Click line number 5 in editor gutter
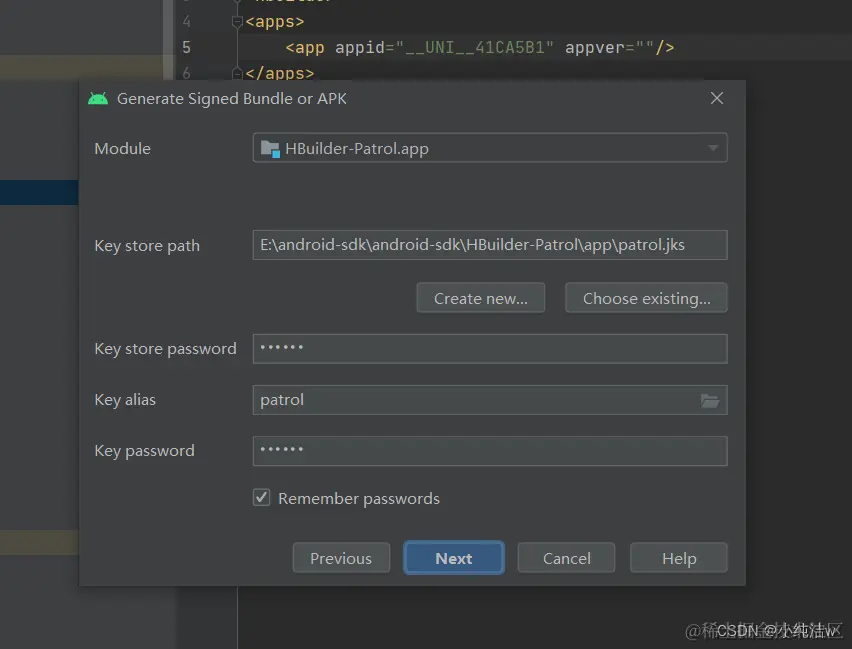 pyautogui.click(x=186, y=47)
